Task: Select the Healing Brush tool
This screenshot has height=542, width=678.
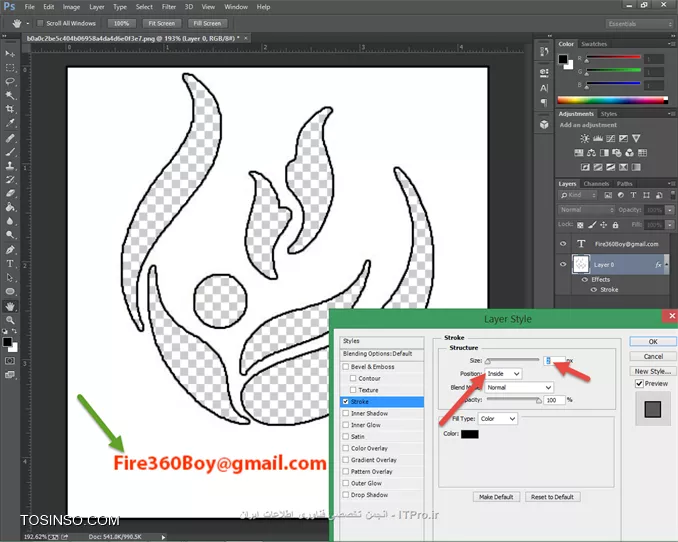Action: click(10, 138)
